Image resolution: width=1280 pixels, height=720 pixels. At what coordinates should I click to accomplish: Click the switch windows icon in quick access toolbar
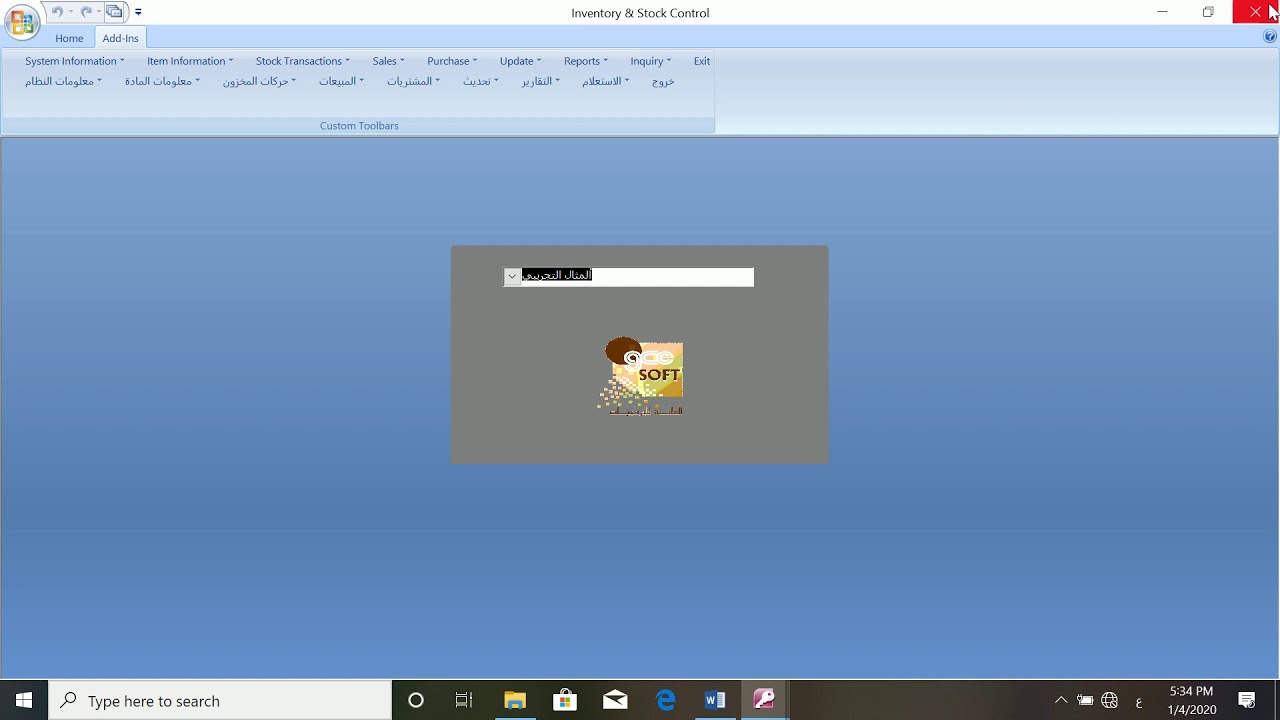point(115,12)
